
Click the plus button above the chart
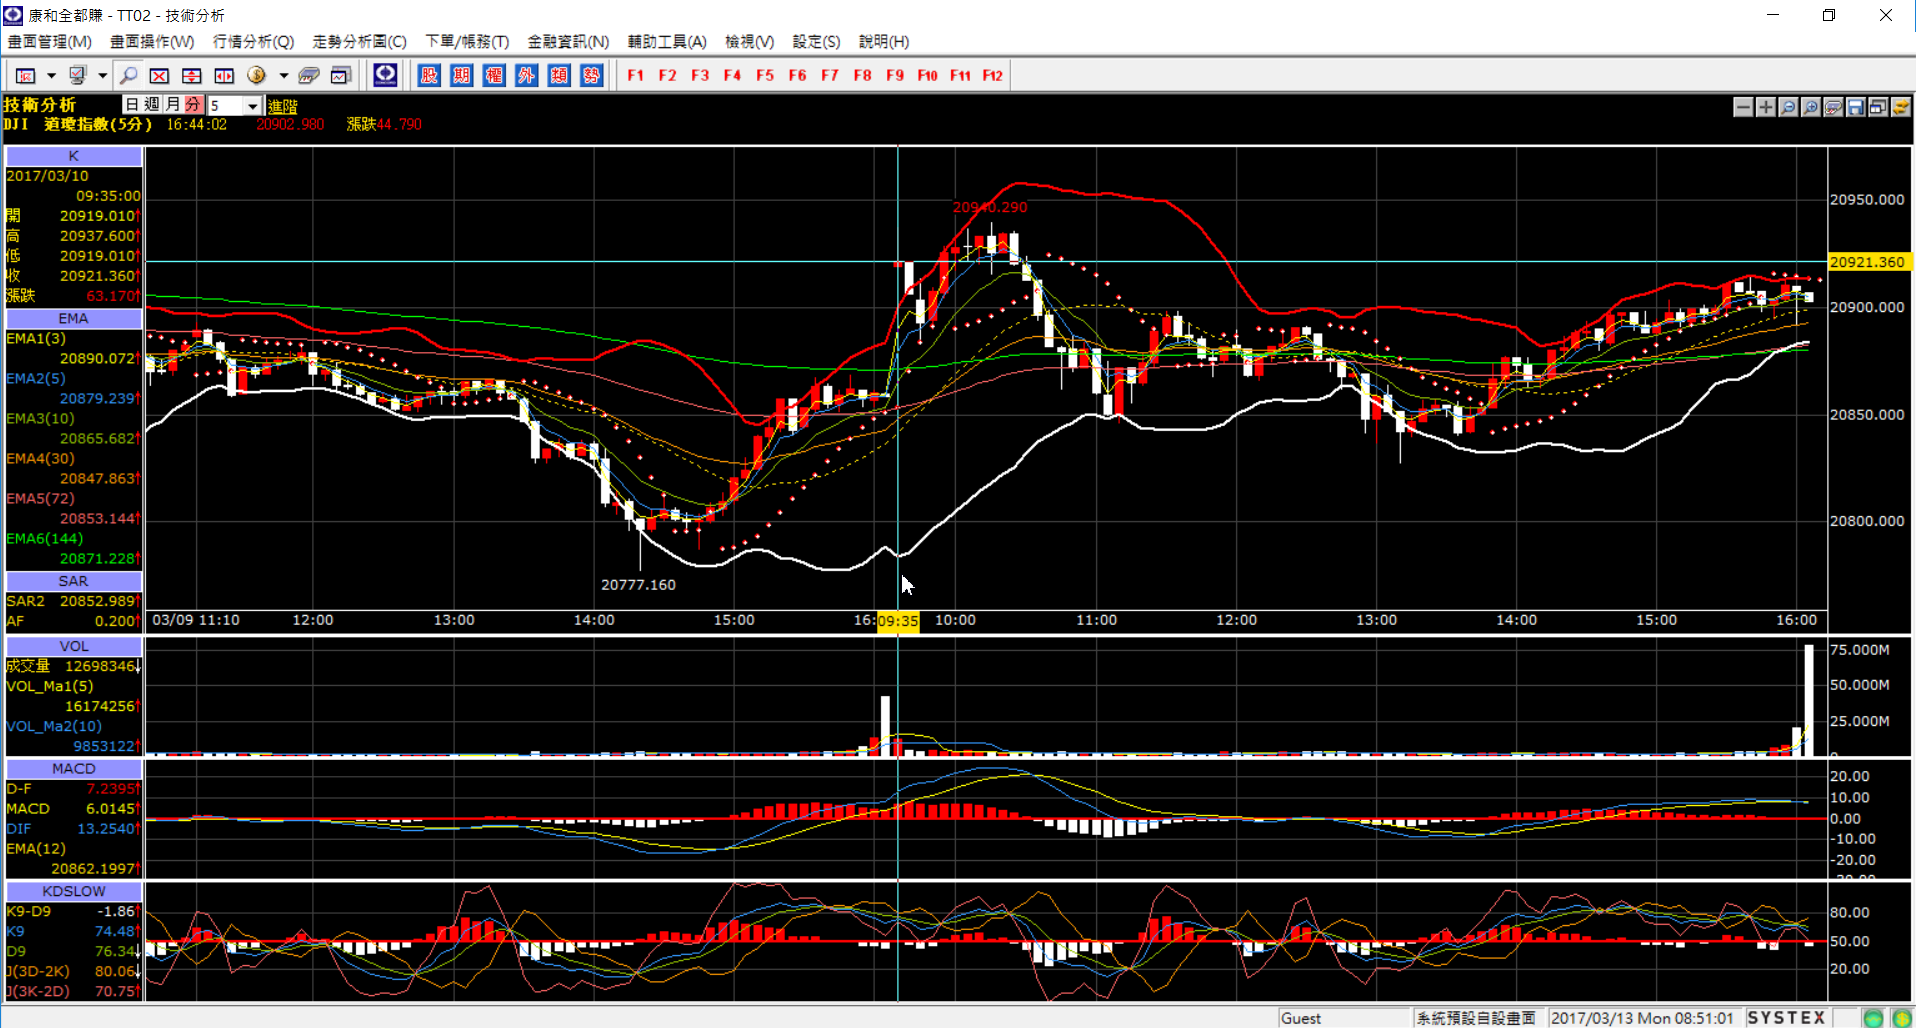click(x=1766, y=107)
